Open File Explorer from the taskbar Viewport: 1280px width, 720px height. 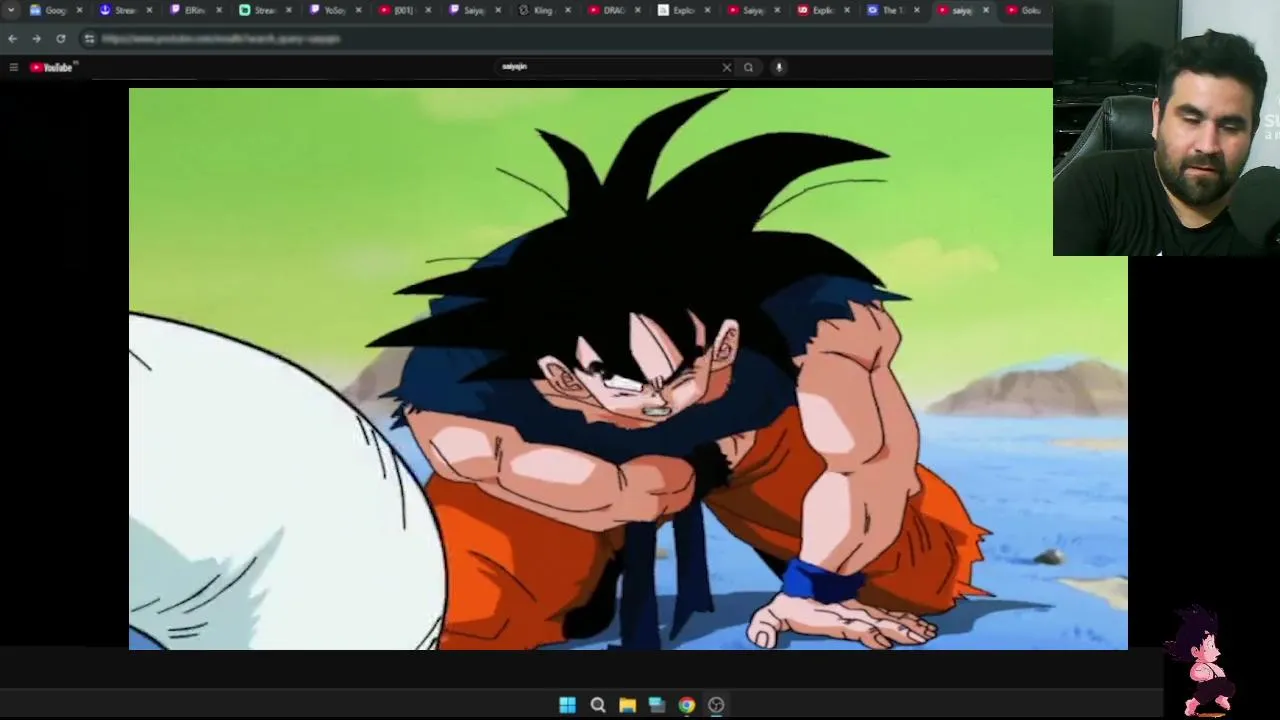pos(627,705)
